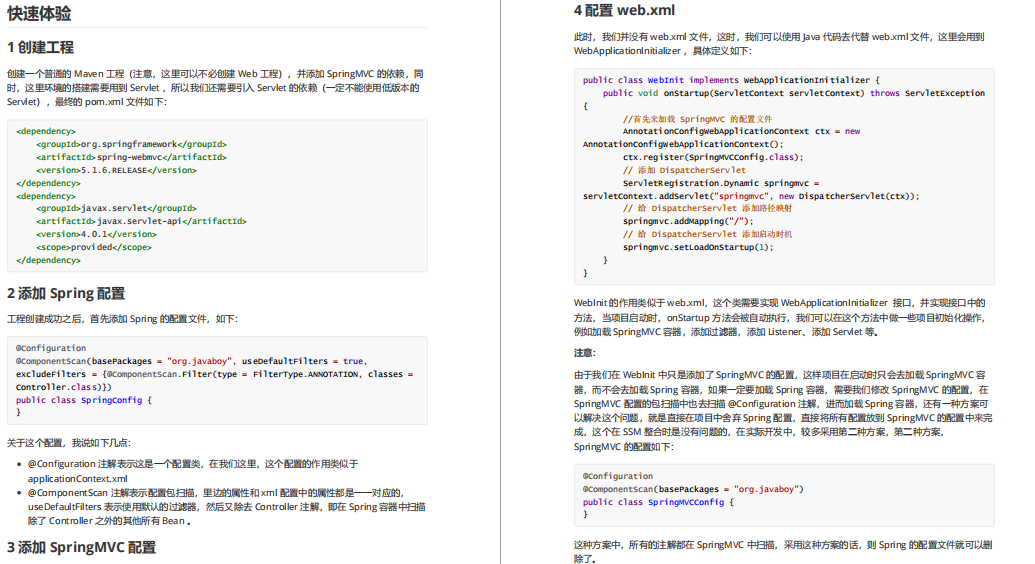Click the bullet about the @Configuration annotation
Image resolution: width=1035 pixels, height=564 pixels.
coord(193,472)
